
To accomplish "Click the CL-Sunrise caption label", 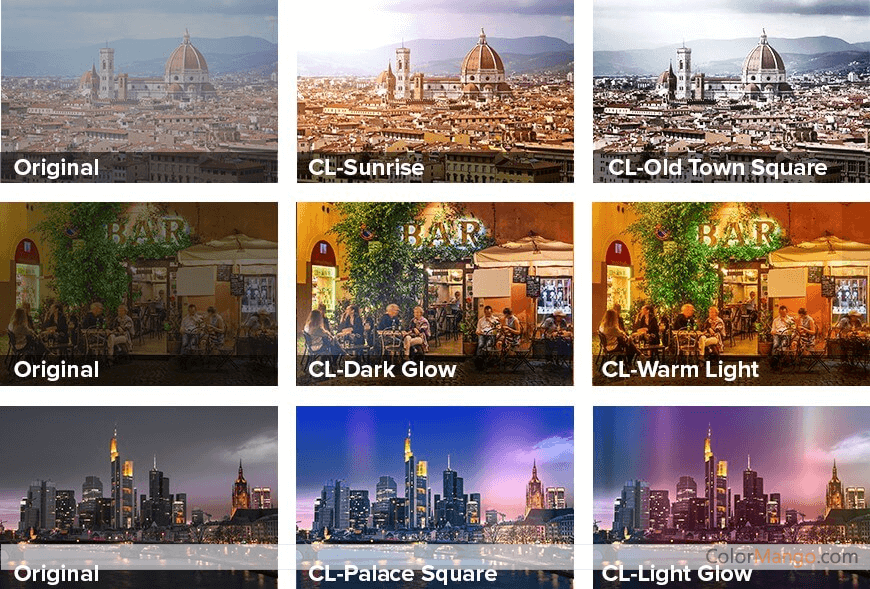I will [366, 167].
